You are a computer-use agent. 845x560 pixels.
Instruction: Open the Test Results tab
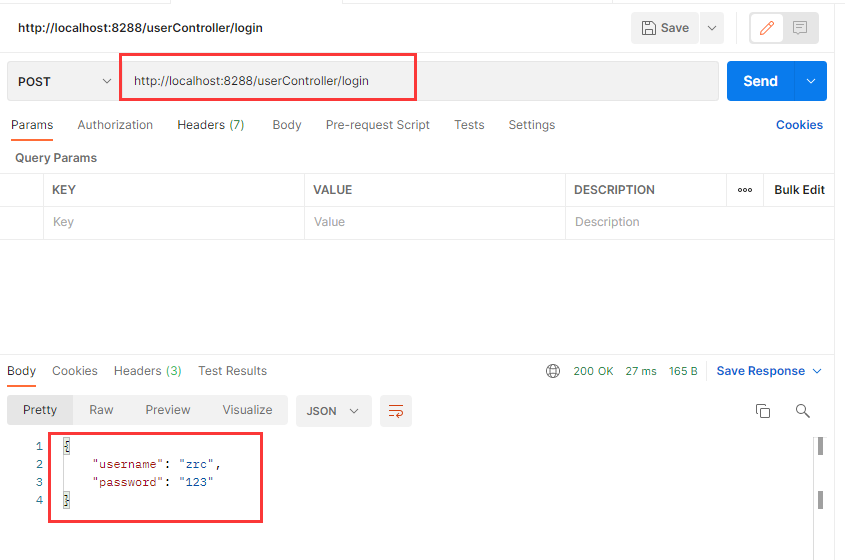pos(232,371)
